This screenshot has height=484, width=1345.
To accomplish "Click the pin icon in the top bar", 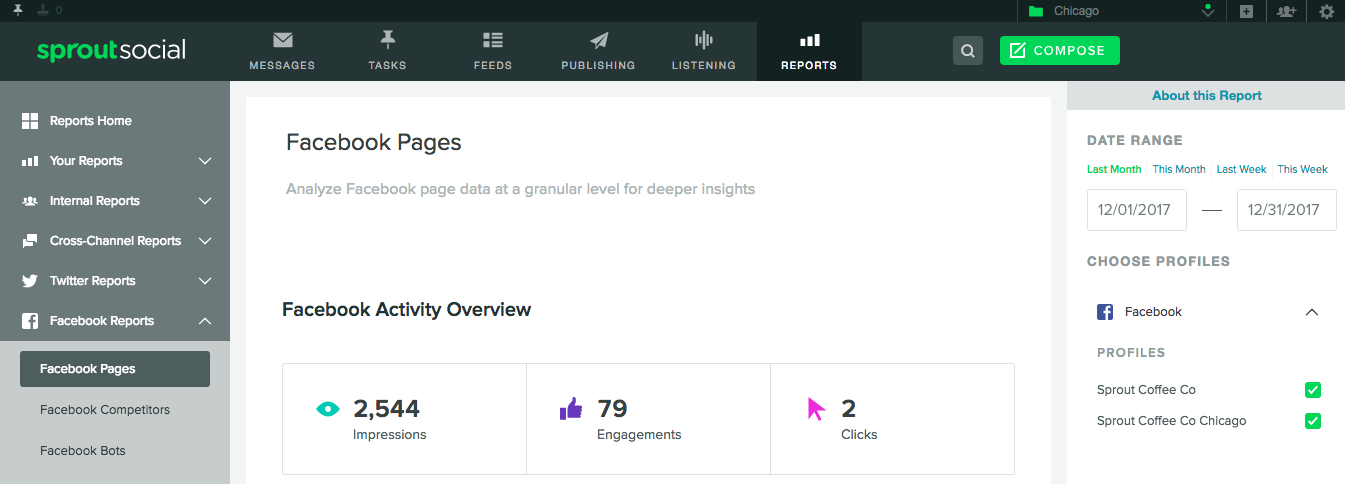I will 17,10.
